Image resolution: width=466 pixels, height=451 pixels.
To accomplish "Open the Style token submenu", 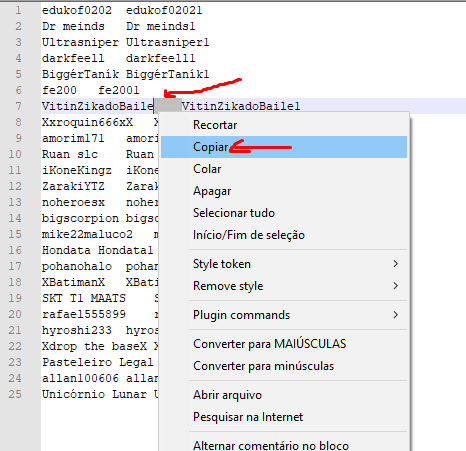I will pos(284,264).
